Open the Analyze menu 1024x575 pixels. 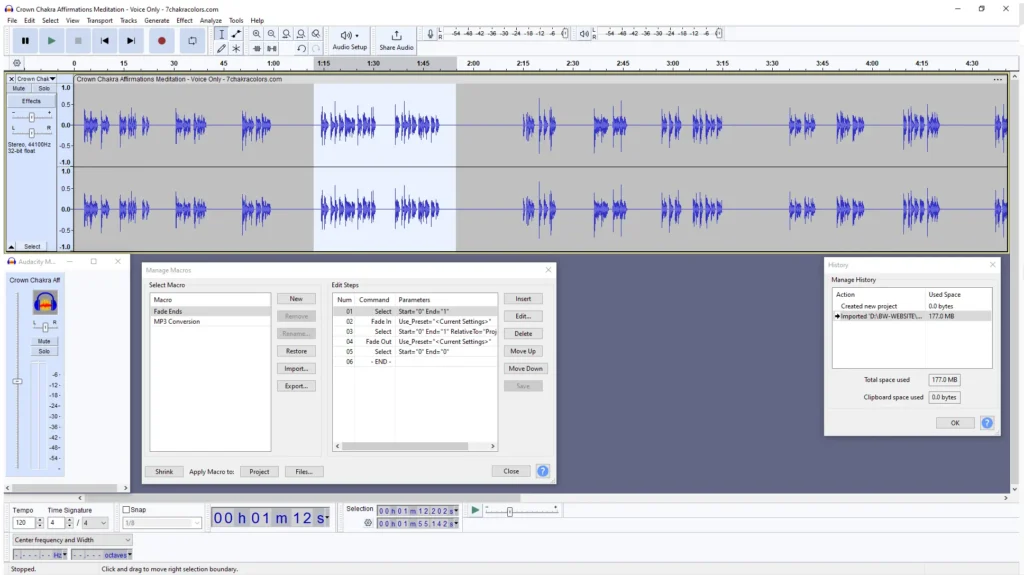point(210,20)
